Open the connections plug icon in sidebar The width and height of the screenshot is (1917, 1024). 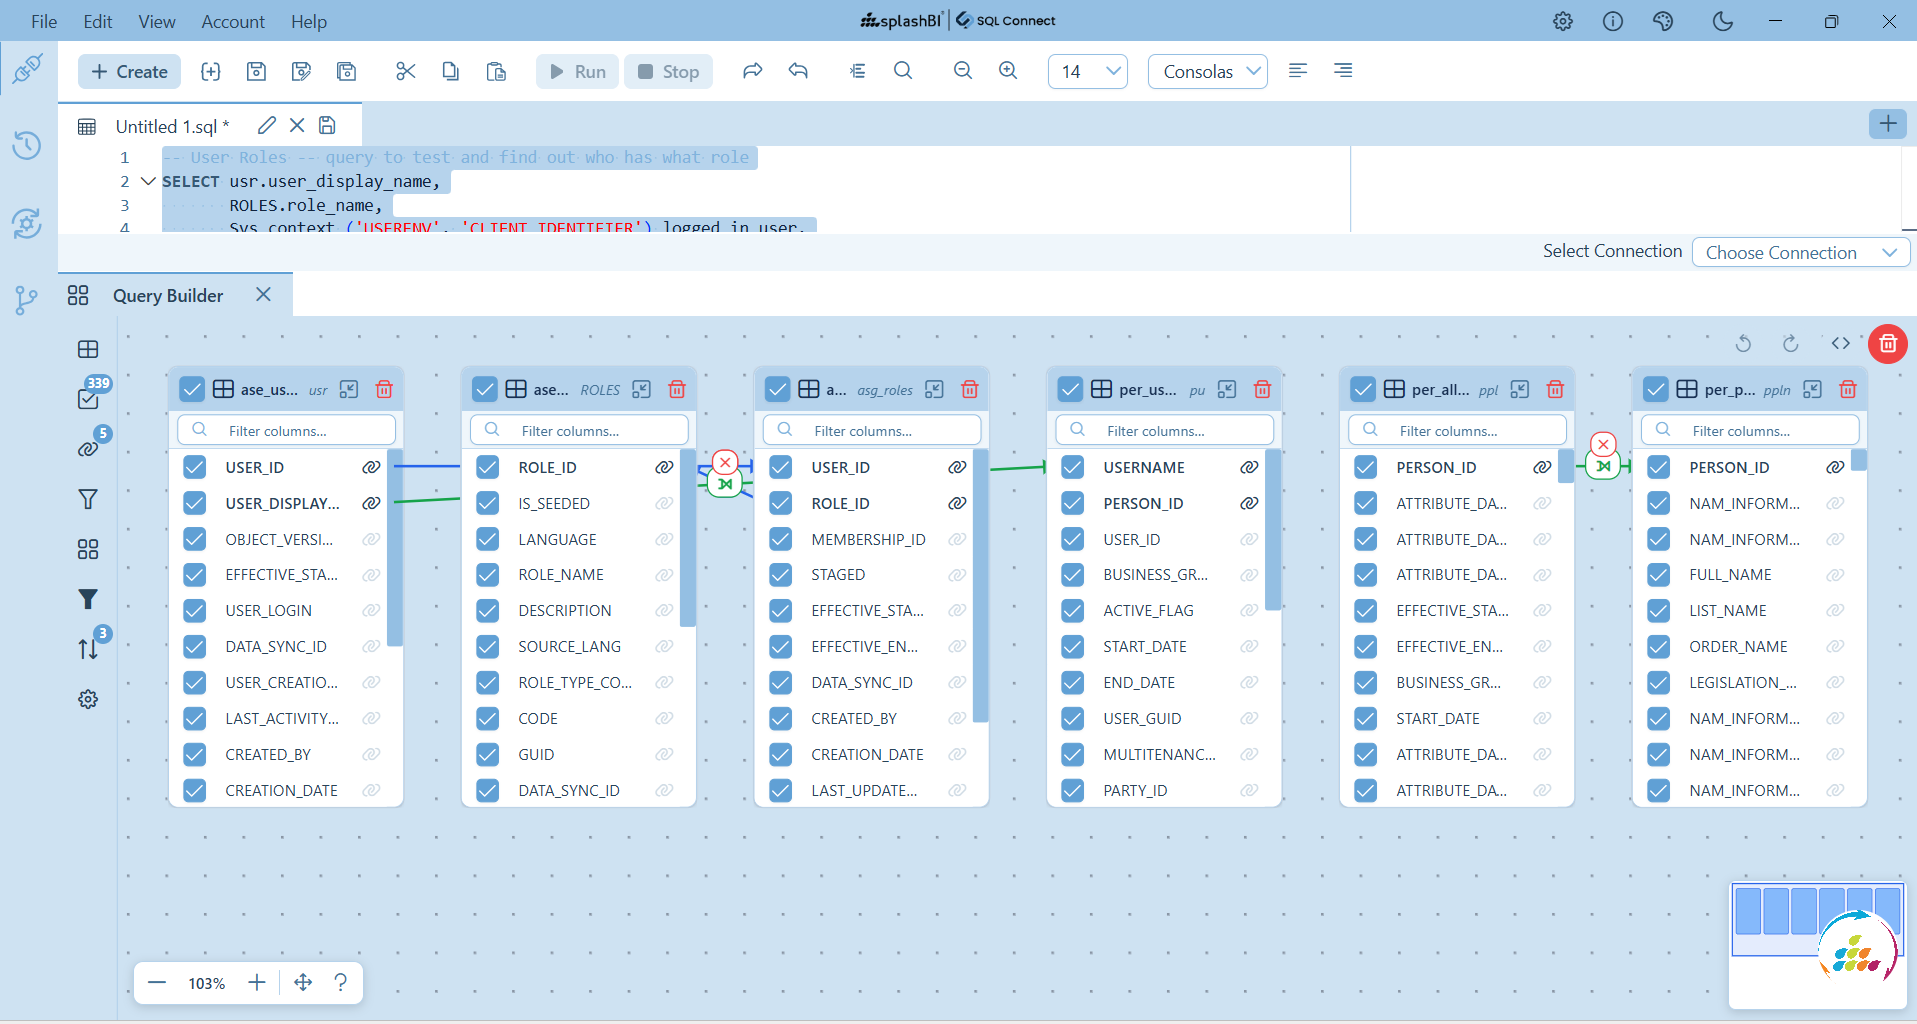pos(27,69)
